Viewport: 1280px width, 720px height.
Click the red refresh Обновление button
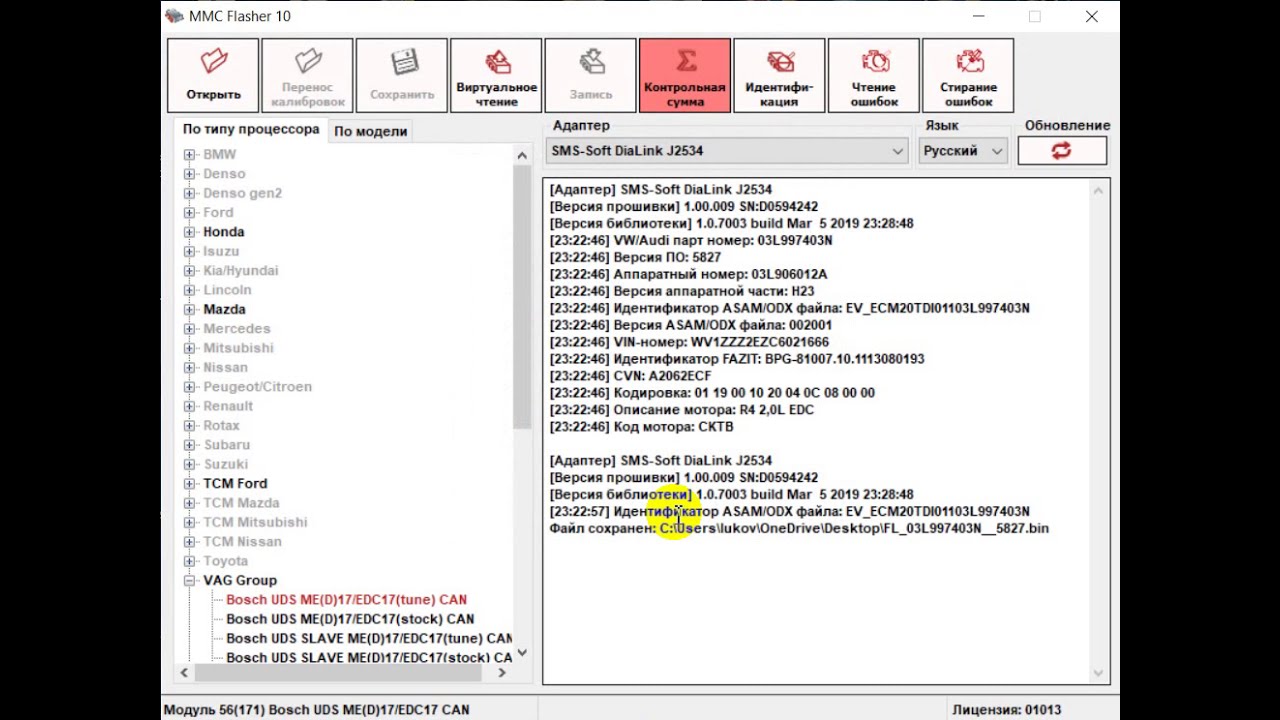coord(1062,150)
